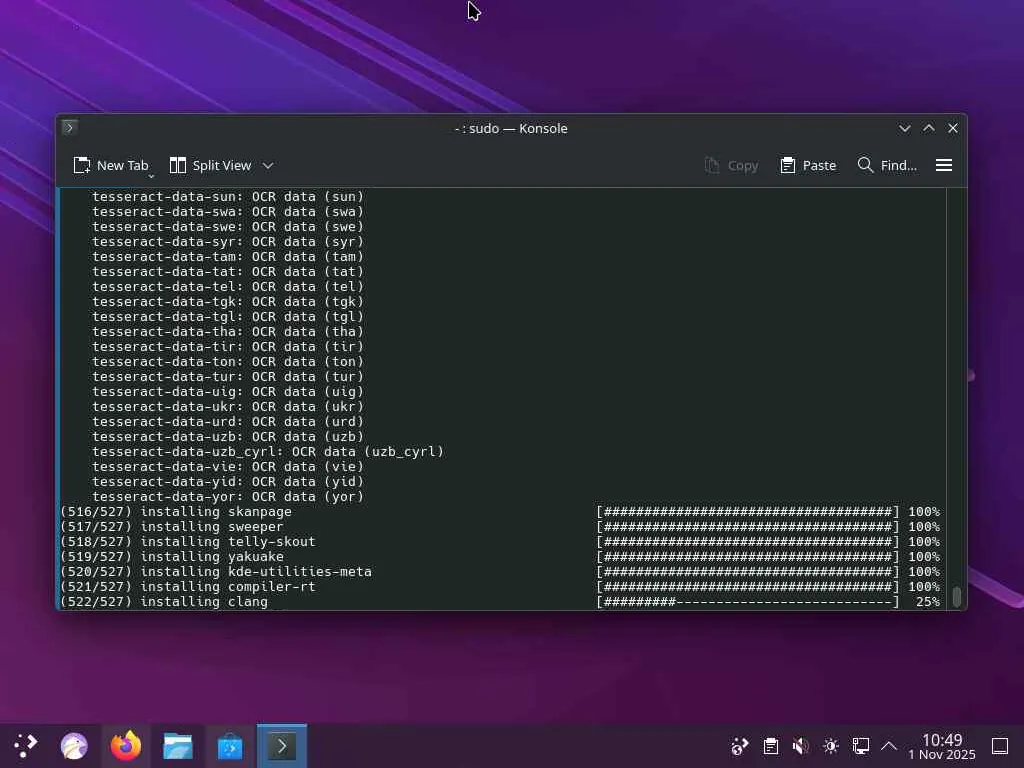Open the globe-and-gear system tray icon
The image size is (1024, 768).
740,746
